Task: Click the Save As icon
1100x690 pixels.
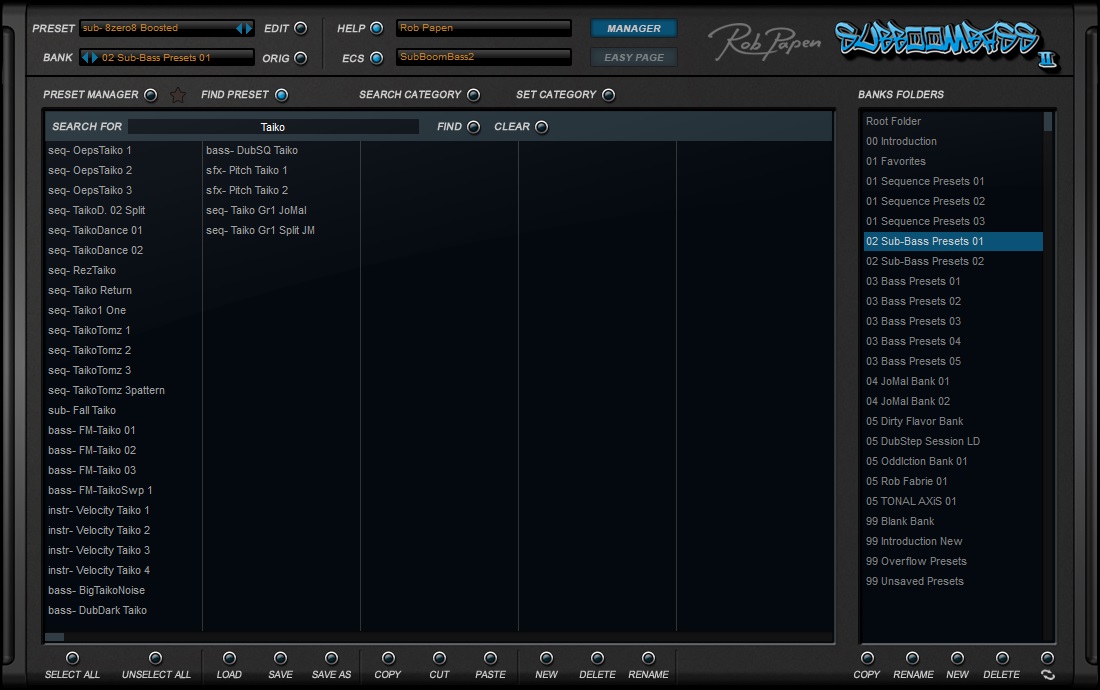Action: pos(331,660)
